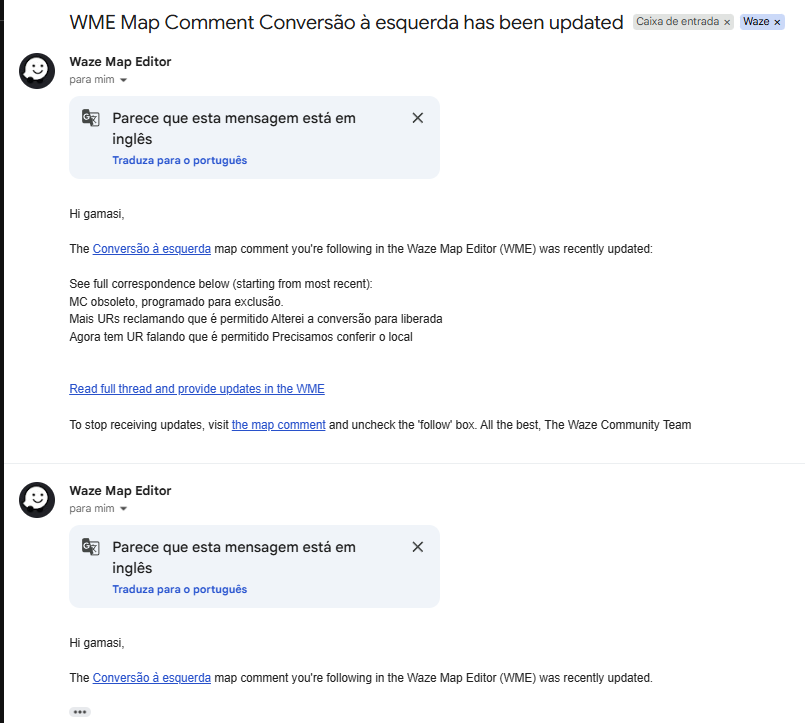The width and height of the screenshot is (805, 723).
Task: Dismiss the translation banner in the first message
Action: (418, 118)
